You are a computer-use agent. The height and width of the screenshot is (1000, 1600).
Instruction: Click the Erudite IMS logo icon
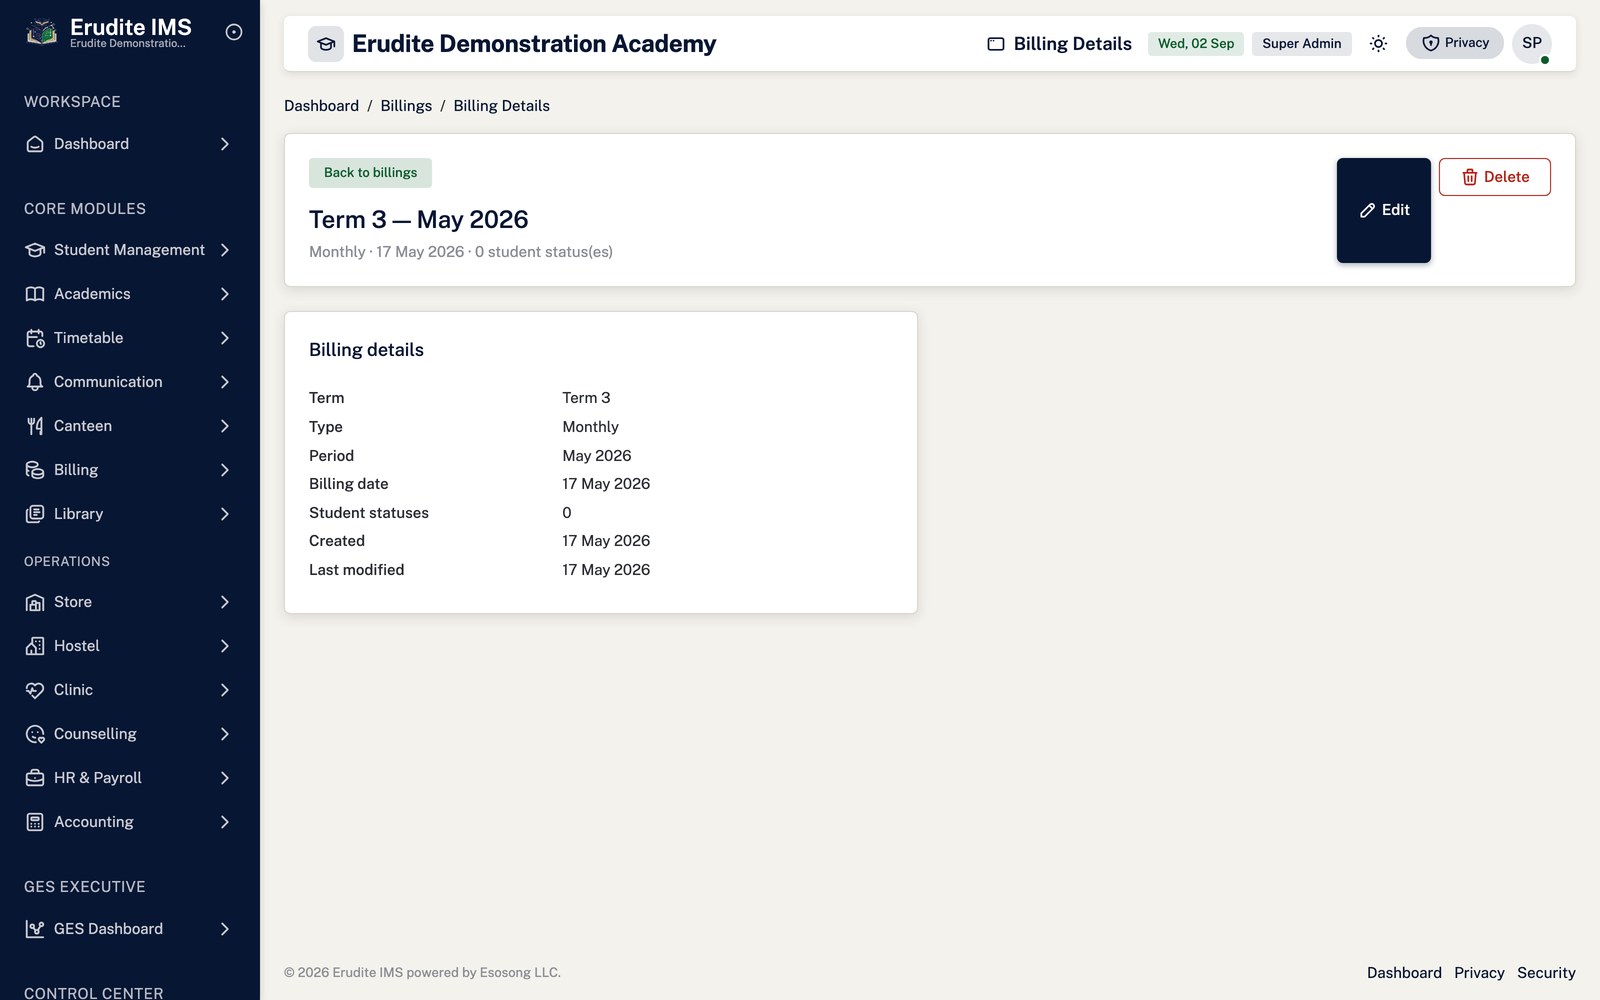(x=41, y=33)
